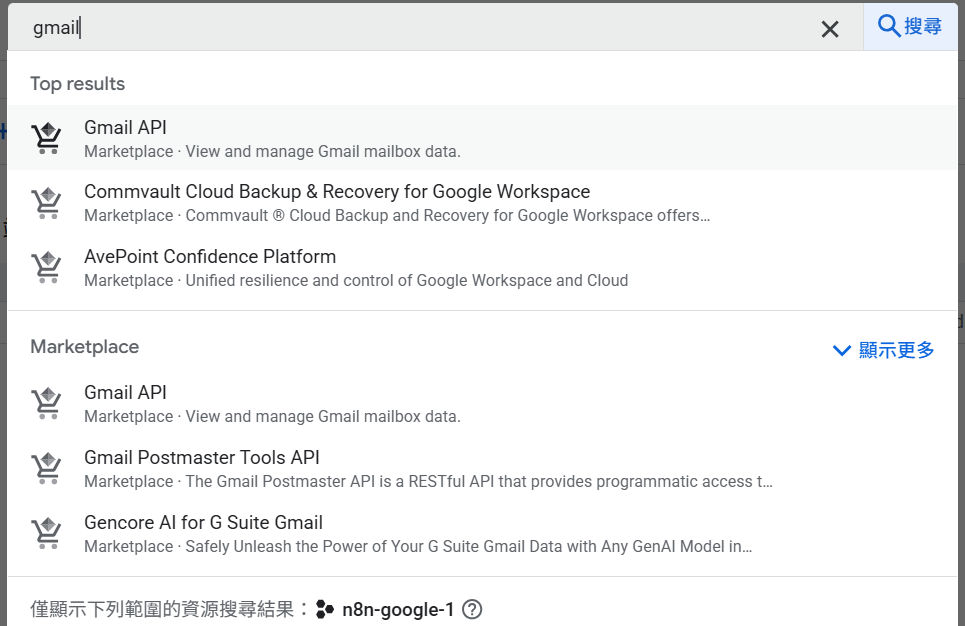
Task: Choose AvePoint Confidence Platform suggestion
Action: click(x=210, y=257)
